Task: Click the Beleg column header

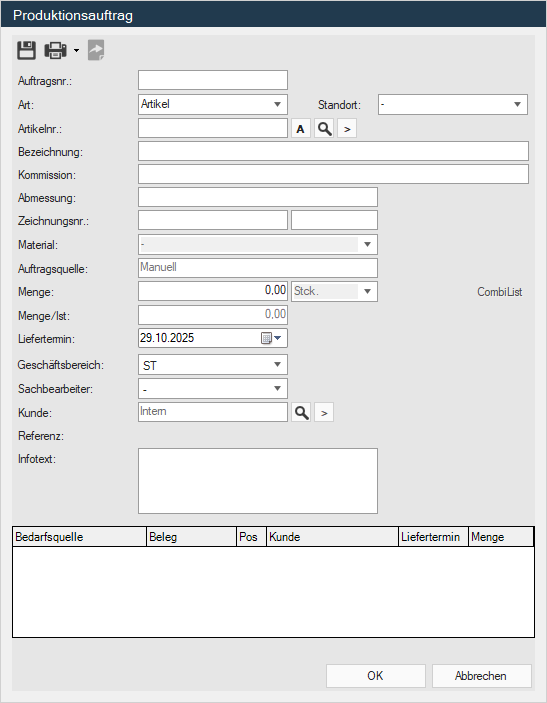Action: coord(191,537)
